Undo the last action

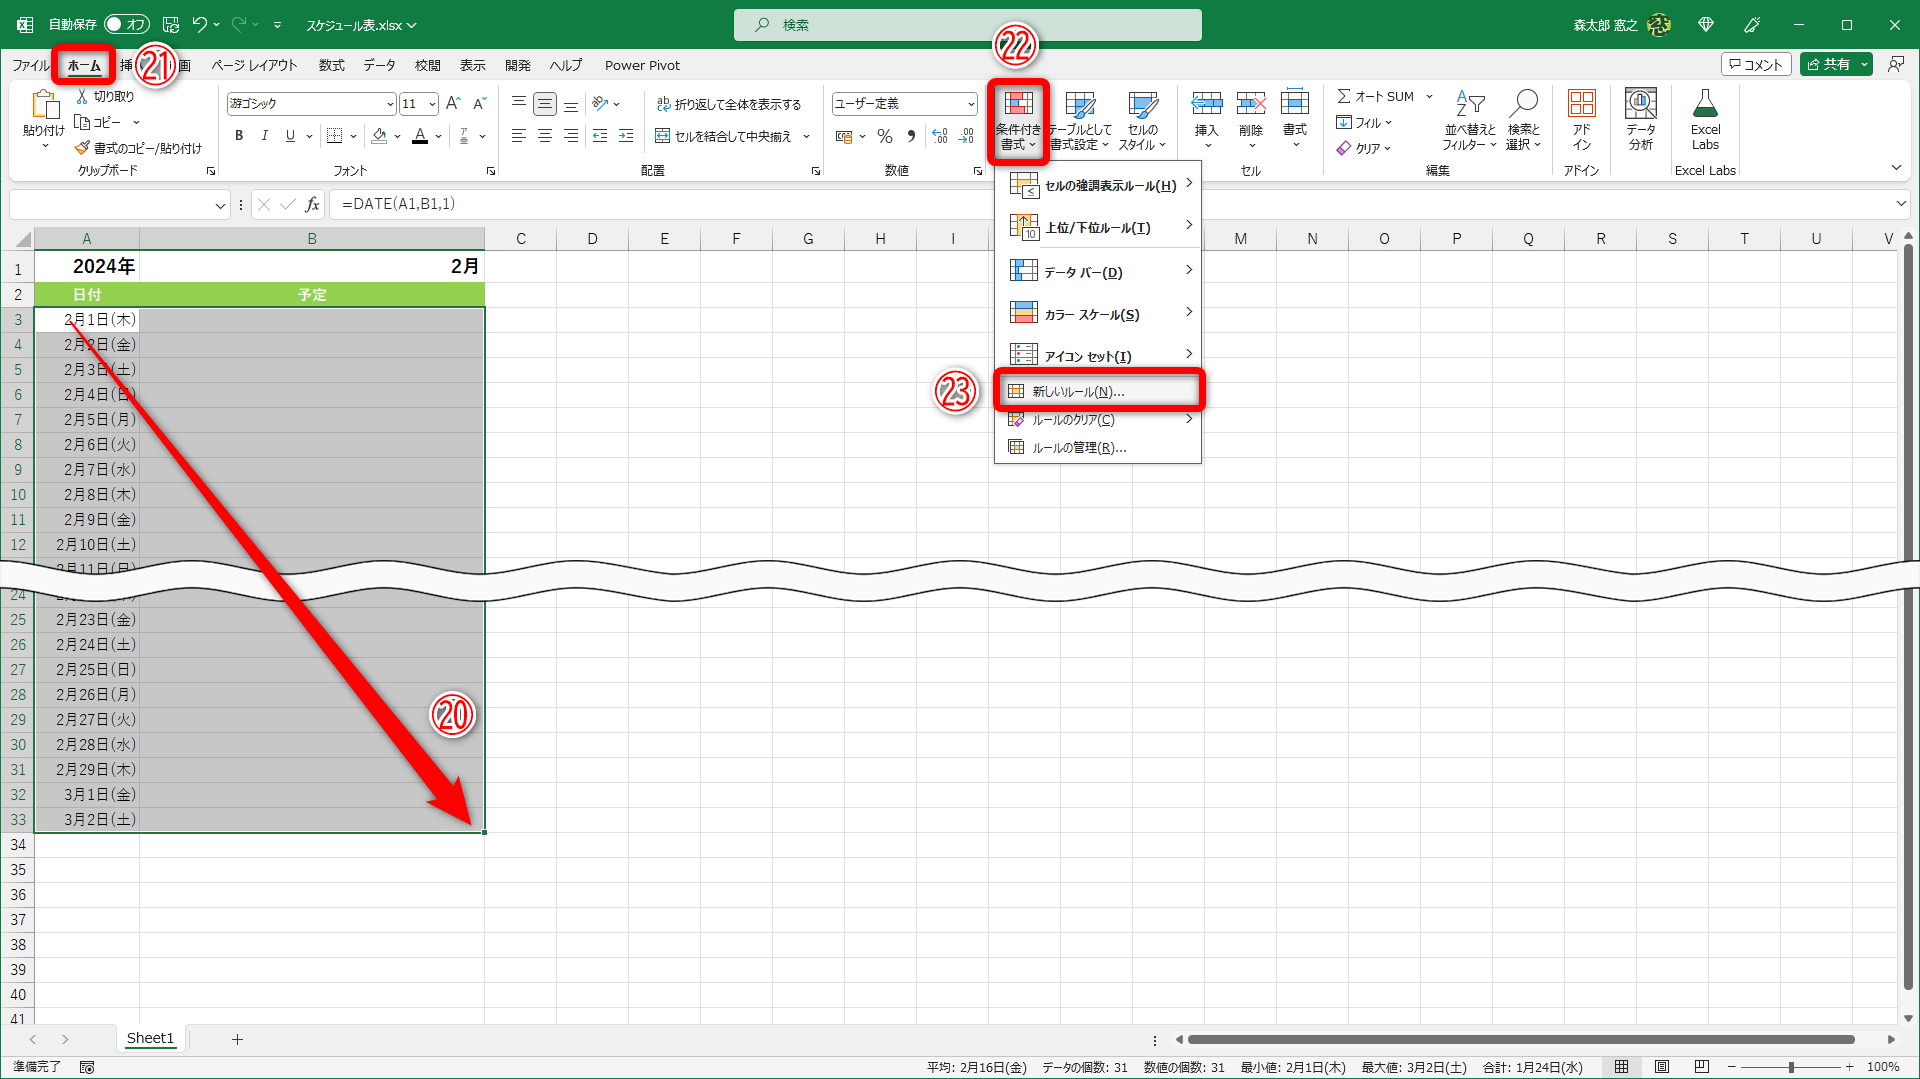tap(200, 25)
